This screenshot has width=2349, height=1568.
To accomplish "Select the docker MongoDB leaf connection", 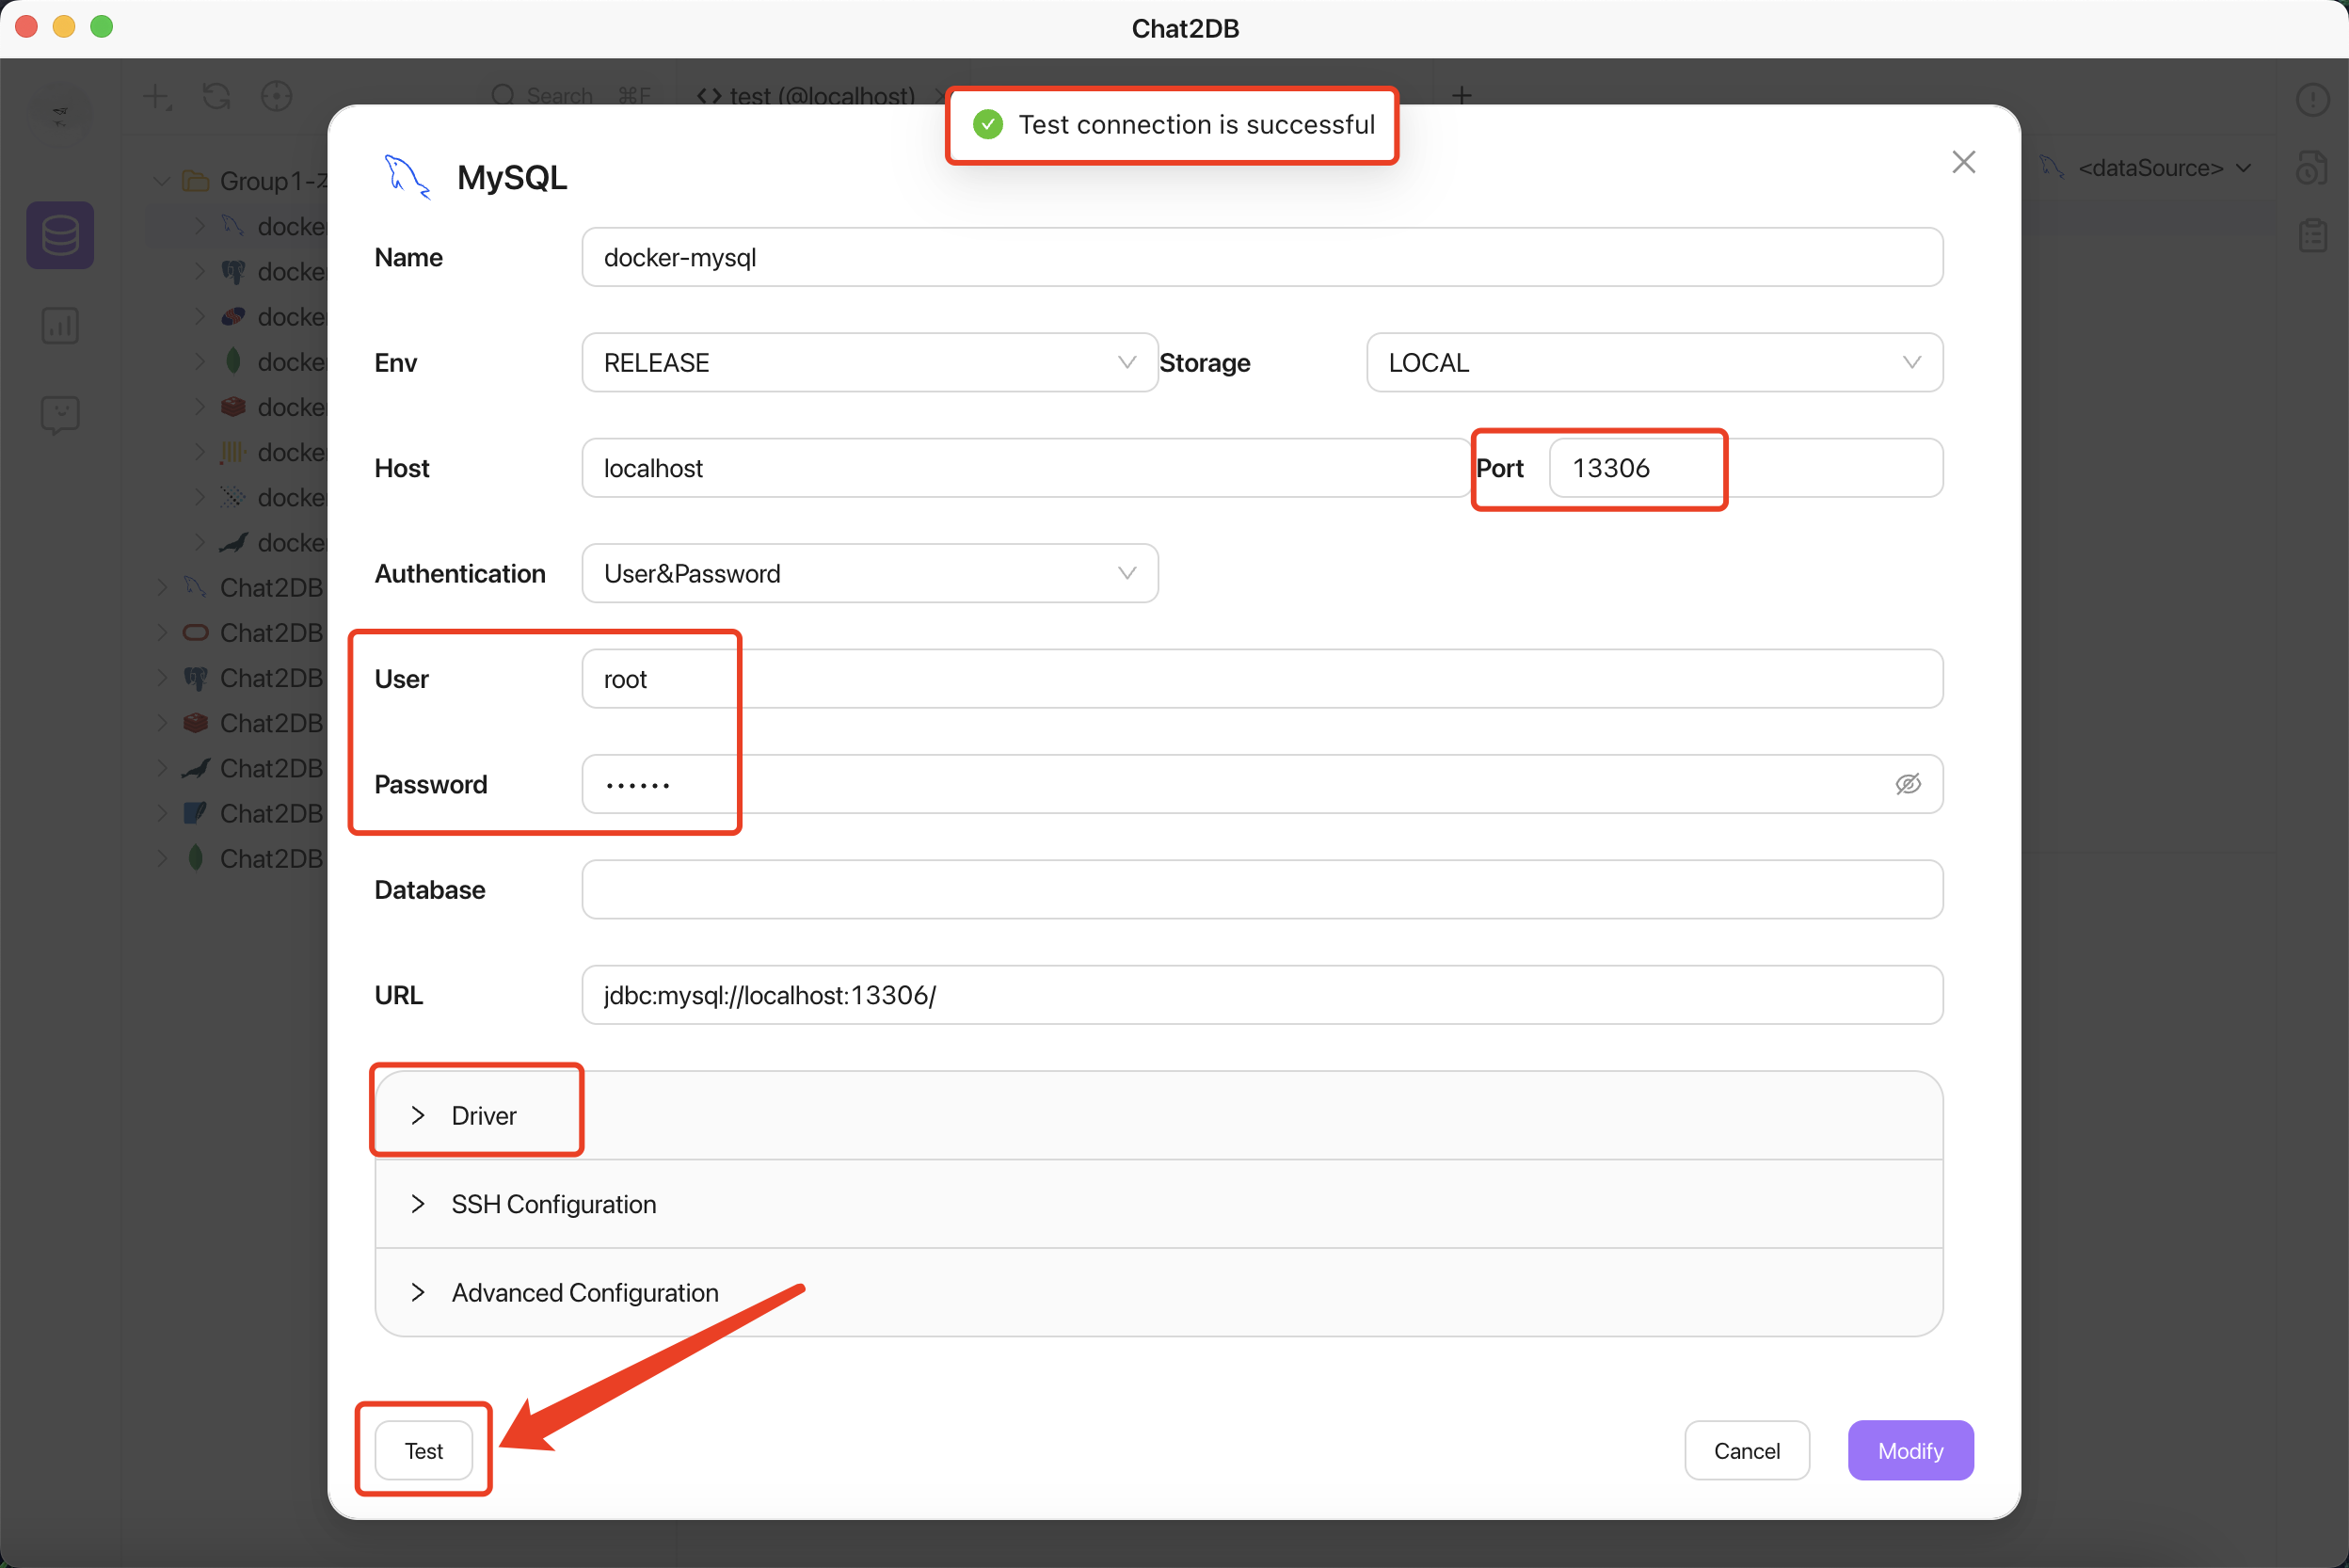I will pos(274,362).
